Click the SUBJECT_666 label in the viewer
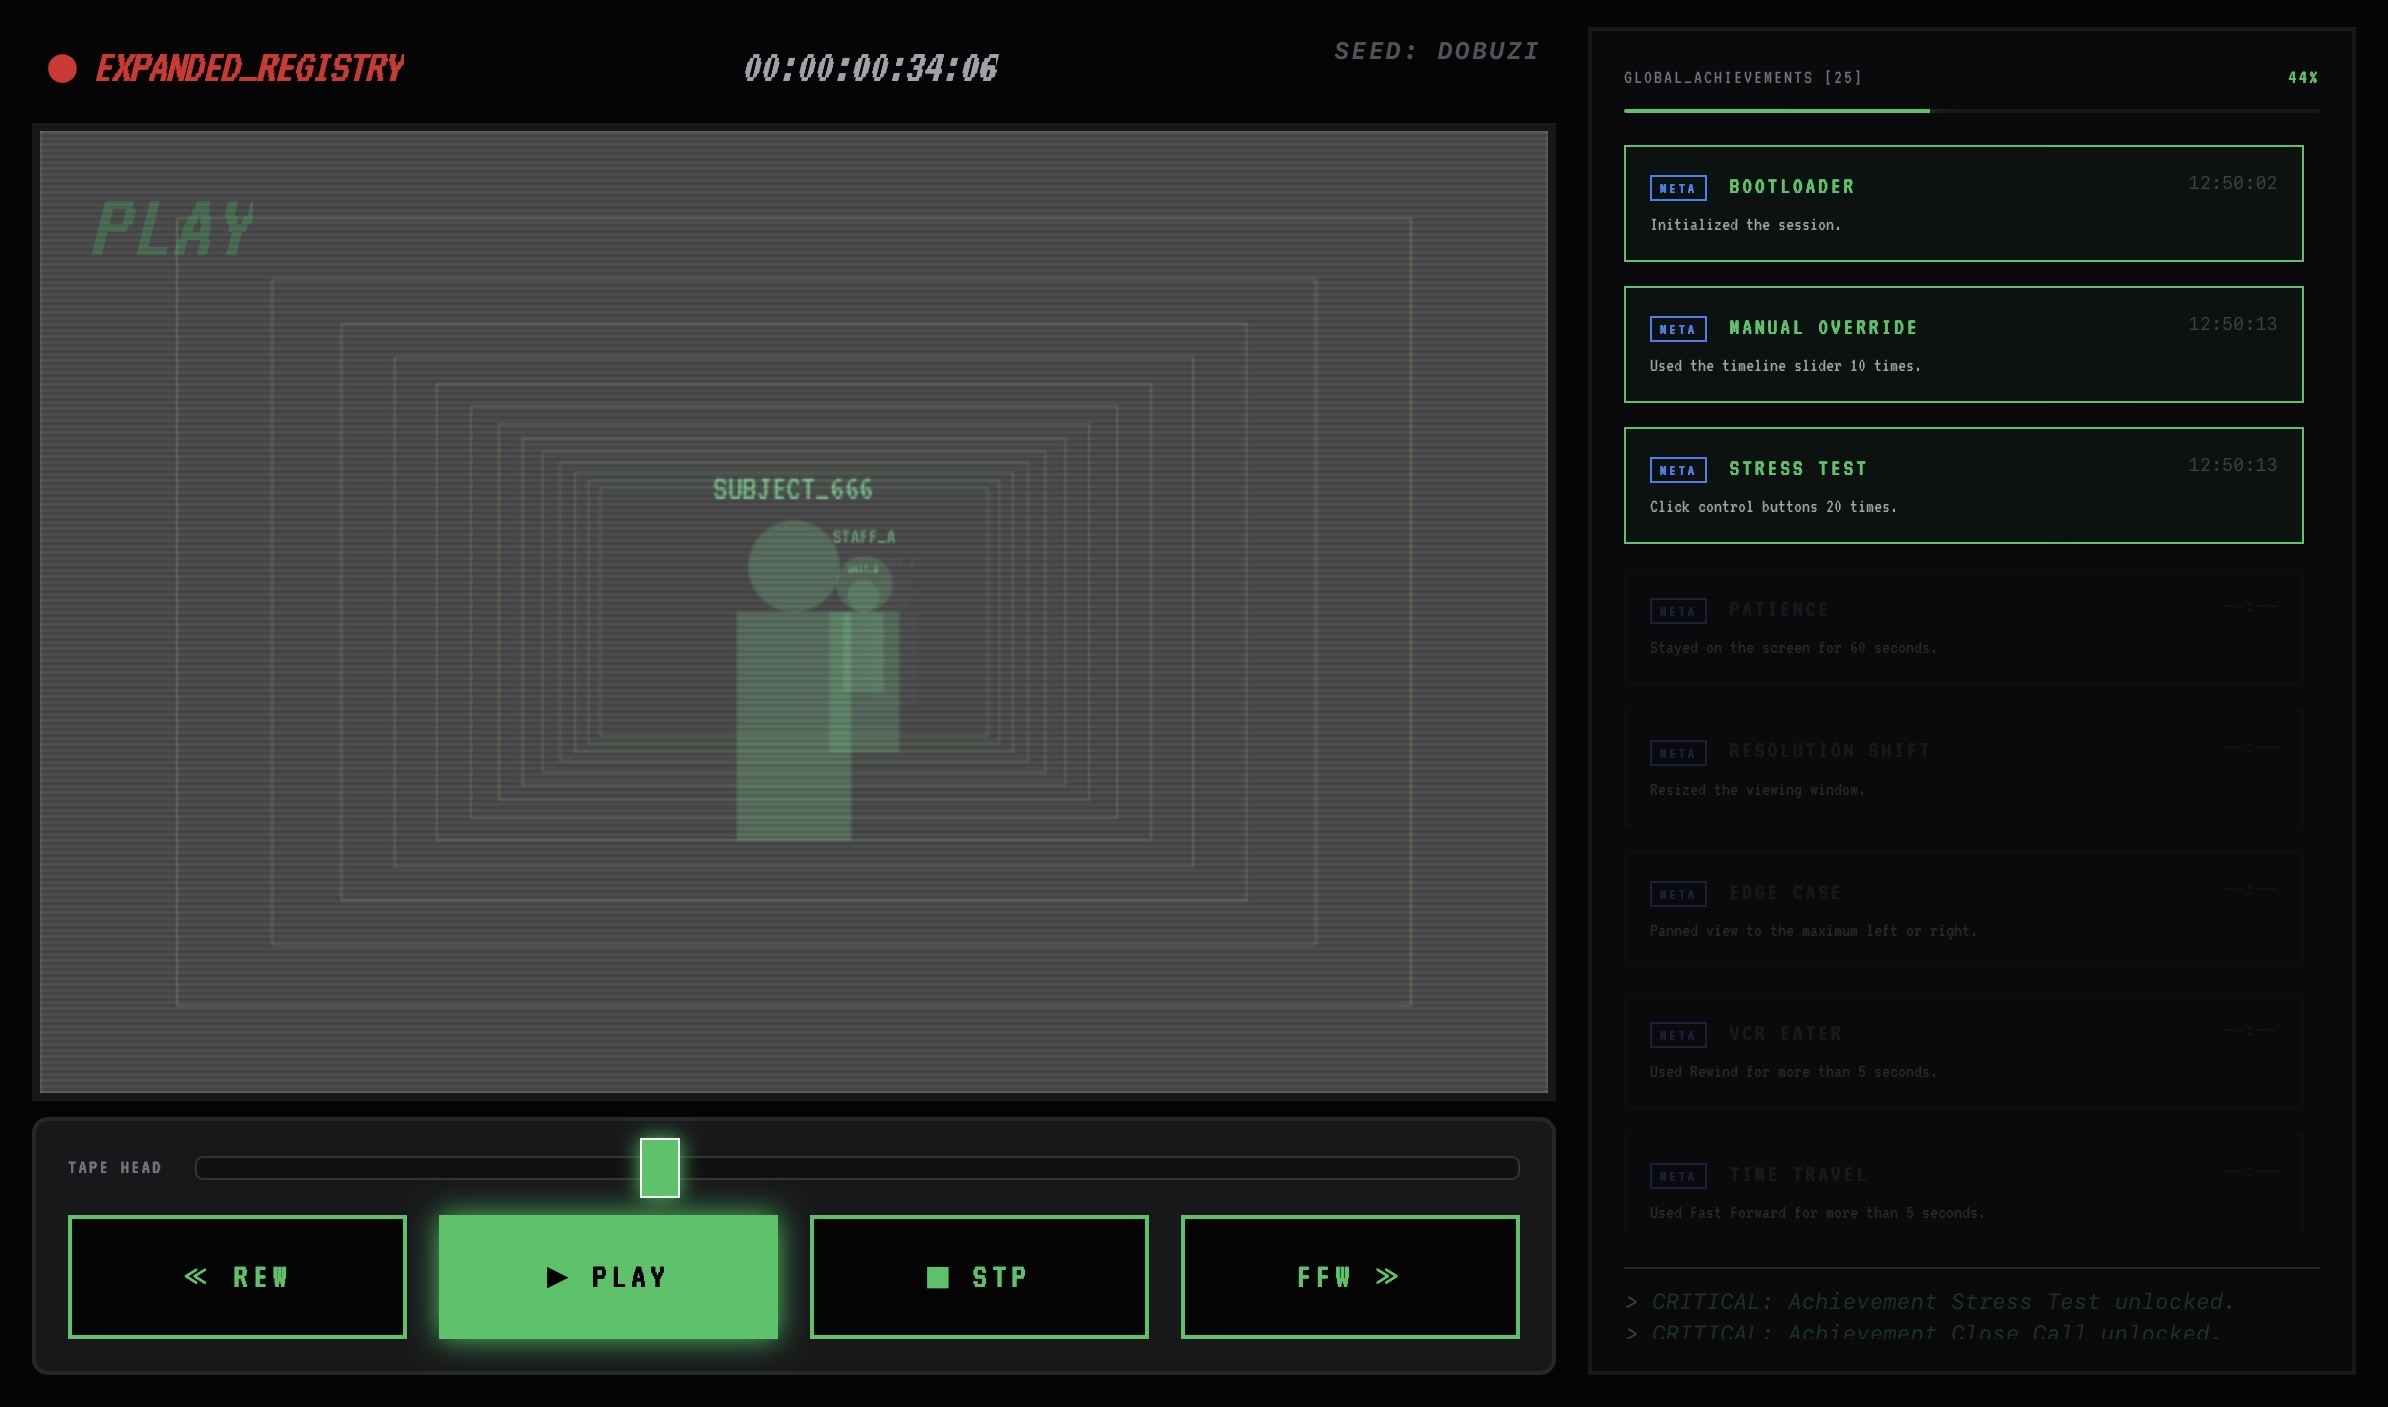 coord(792,490)
